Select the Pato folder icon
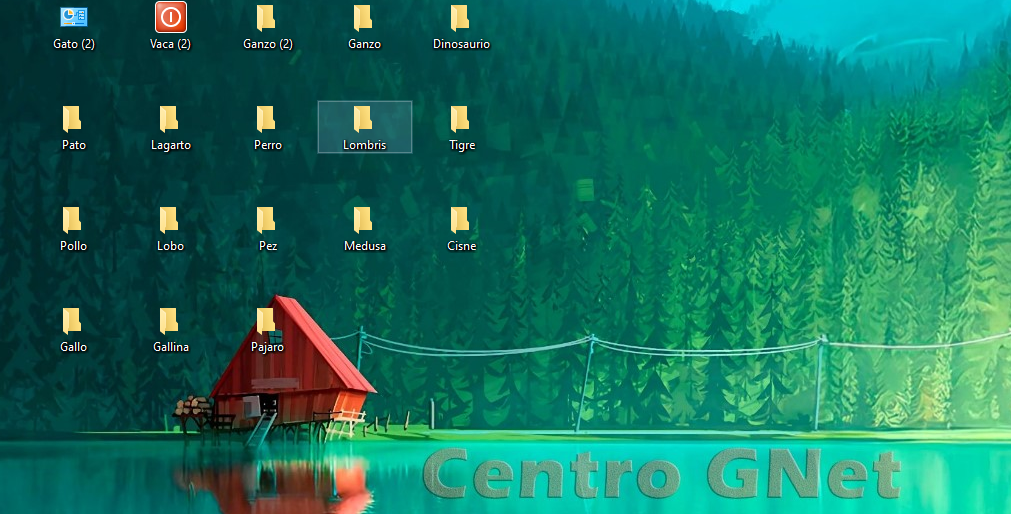This screenshot has height=514, width=1011. coord(72,119)
